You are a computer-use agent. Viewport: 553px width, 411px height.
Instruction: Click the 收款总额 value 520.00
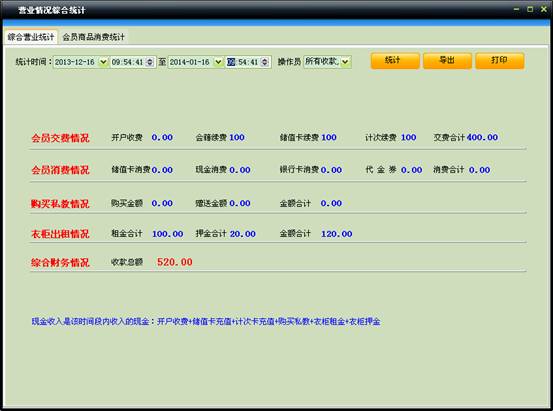coord(175,262)
